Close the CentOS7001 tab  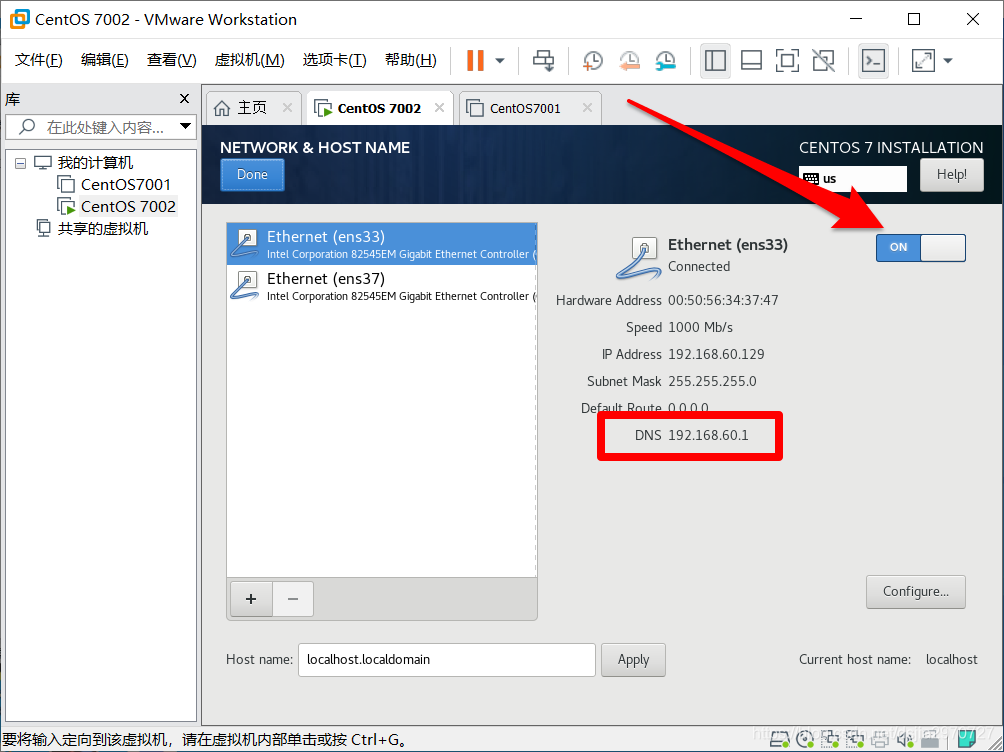587,108
